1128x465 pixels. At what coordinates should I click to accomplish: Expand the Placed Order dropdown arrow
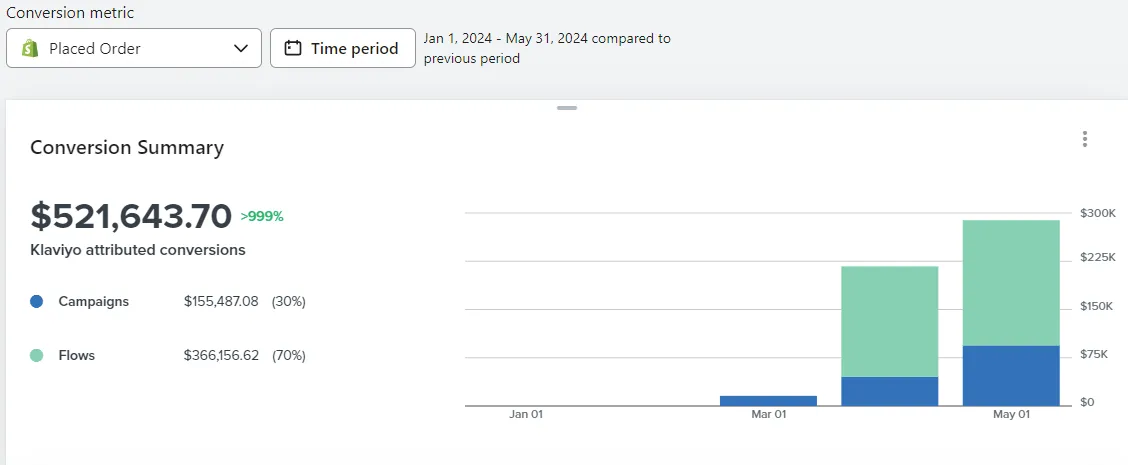pos(240,48)
